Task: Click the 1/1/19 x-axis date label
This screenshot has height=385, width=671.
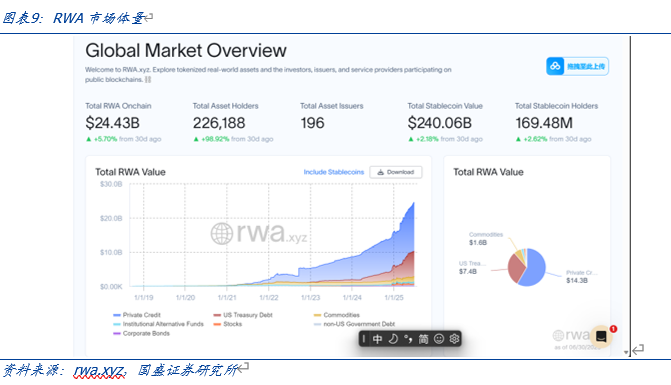Action: point(143,297)
